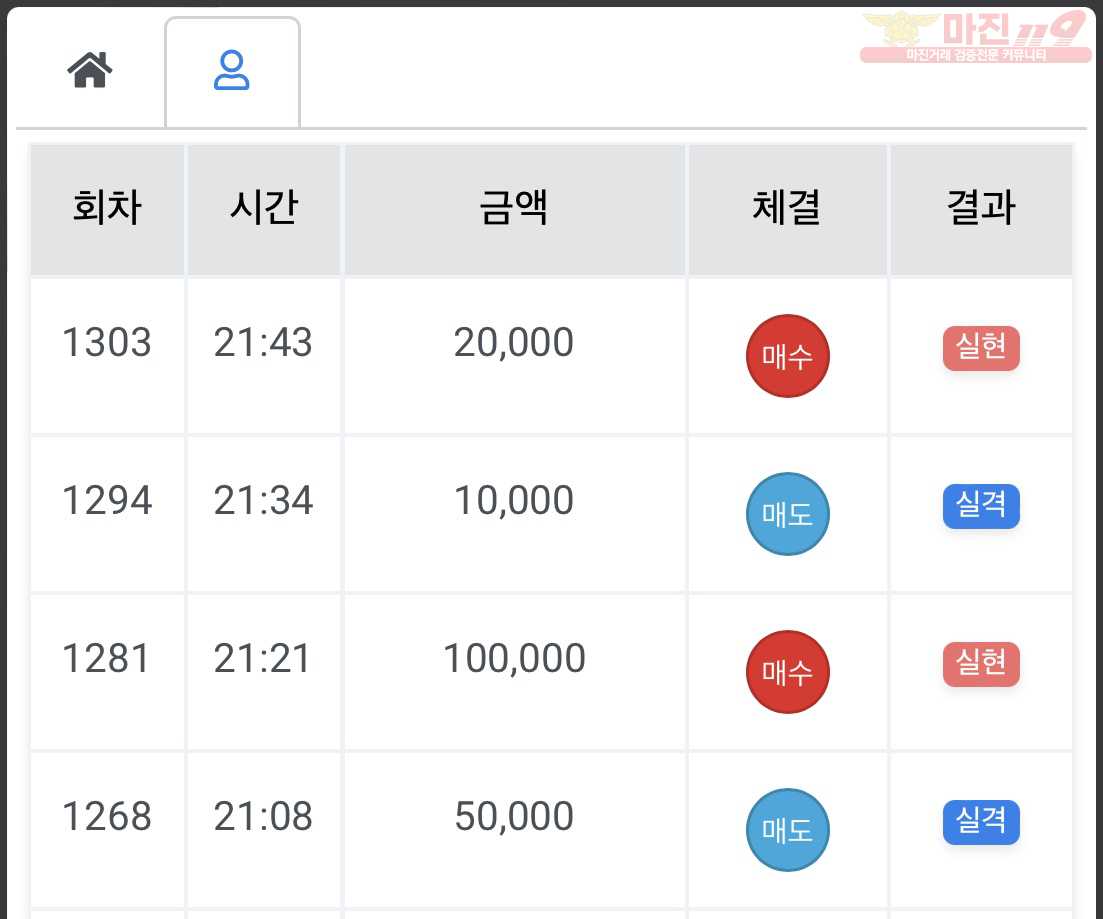Screen dimensions: 1103x919
Task: Click the 회차 column header
Action: point(108,209)
